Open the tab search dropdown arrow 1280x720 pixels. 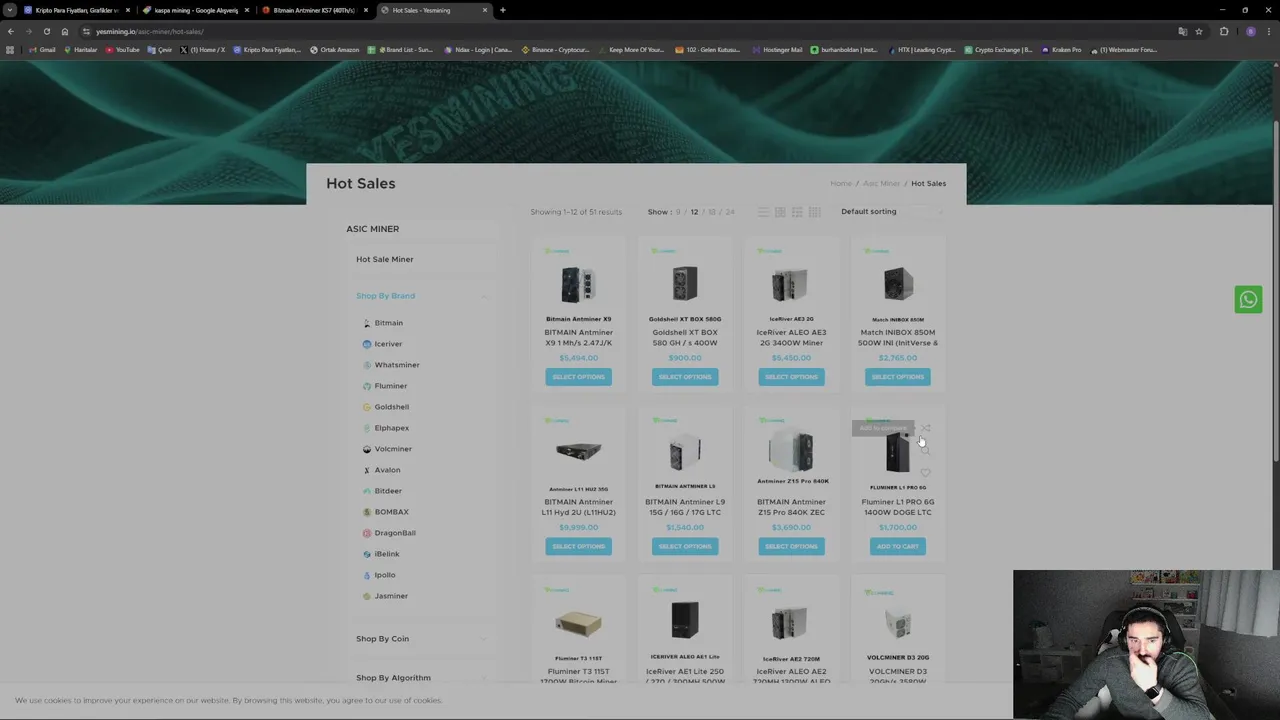9,10
